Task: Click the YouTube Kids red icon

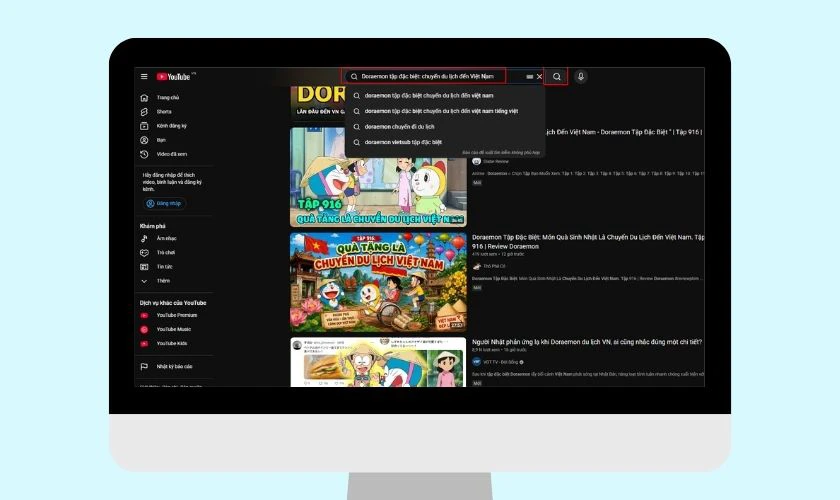Action: pos(144,344)
